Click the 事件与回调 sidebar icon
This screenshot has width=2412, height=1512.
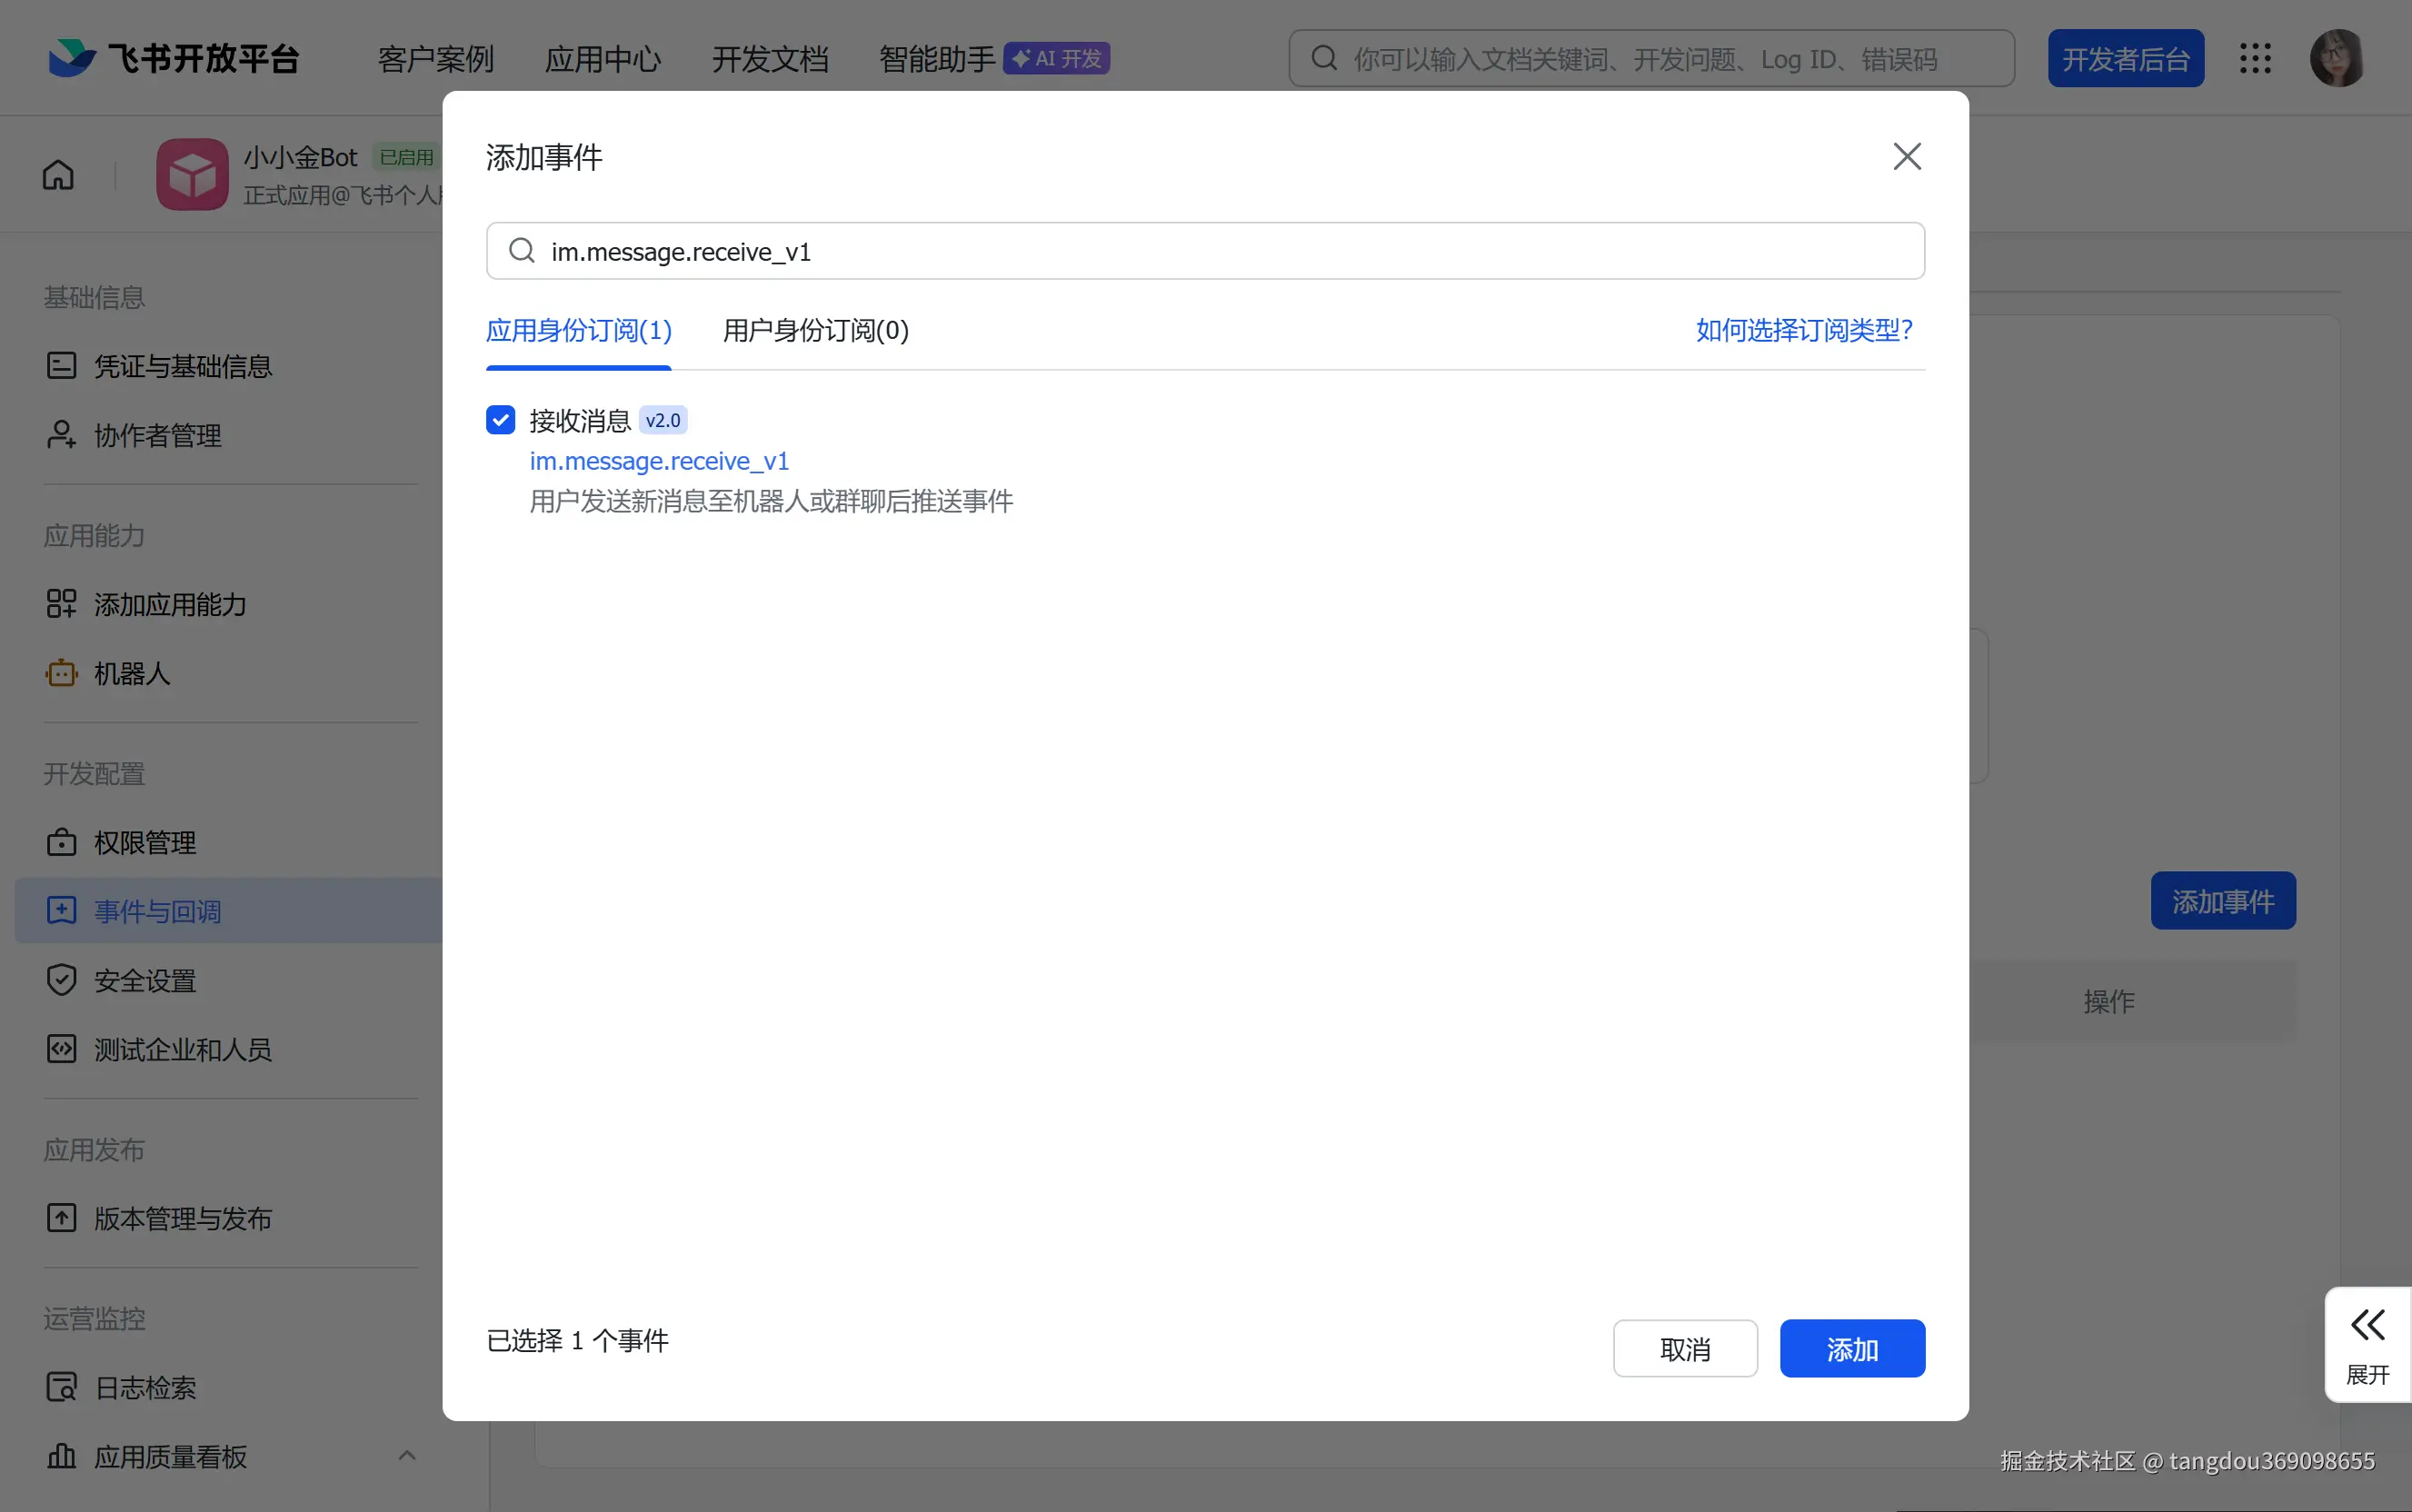(x=61, y=910)
